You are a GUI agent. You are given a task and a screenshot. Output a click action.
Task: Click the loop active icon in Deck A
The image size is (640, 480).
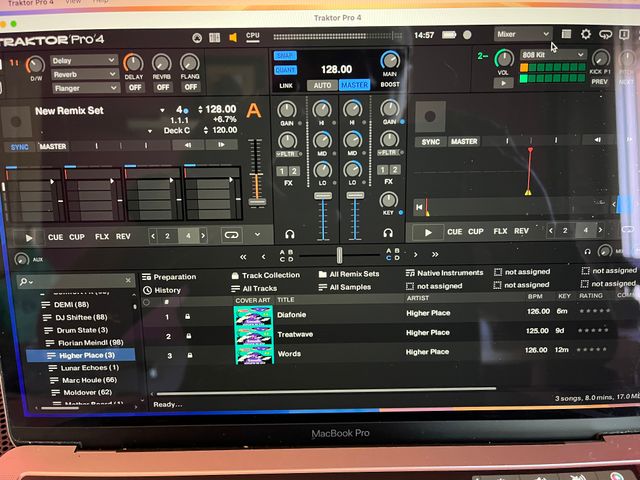[x=231, y=236]
